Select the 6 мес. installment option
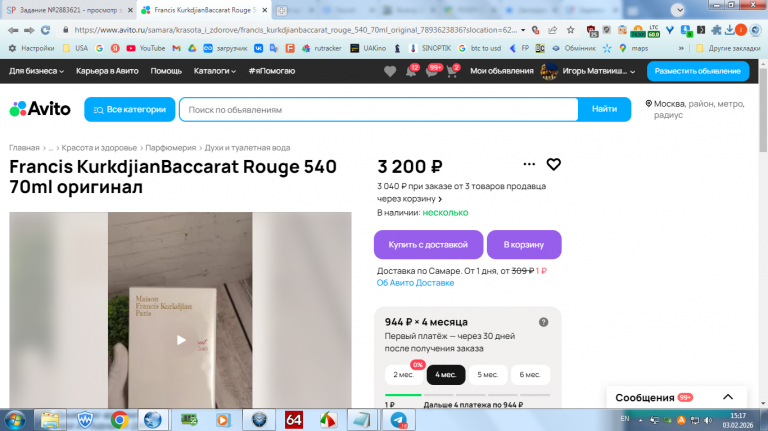768x431 pixels. 530,375
